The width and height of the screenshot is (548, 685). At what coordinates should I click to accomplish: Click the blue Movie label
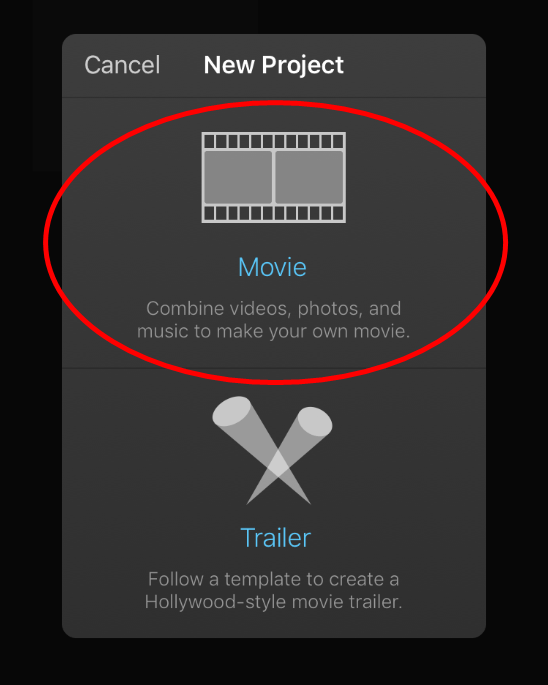coord(272,267)
